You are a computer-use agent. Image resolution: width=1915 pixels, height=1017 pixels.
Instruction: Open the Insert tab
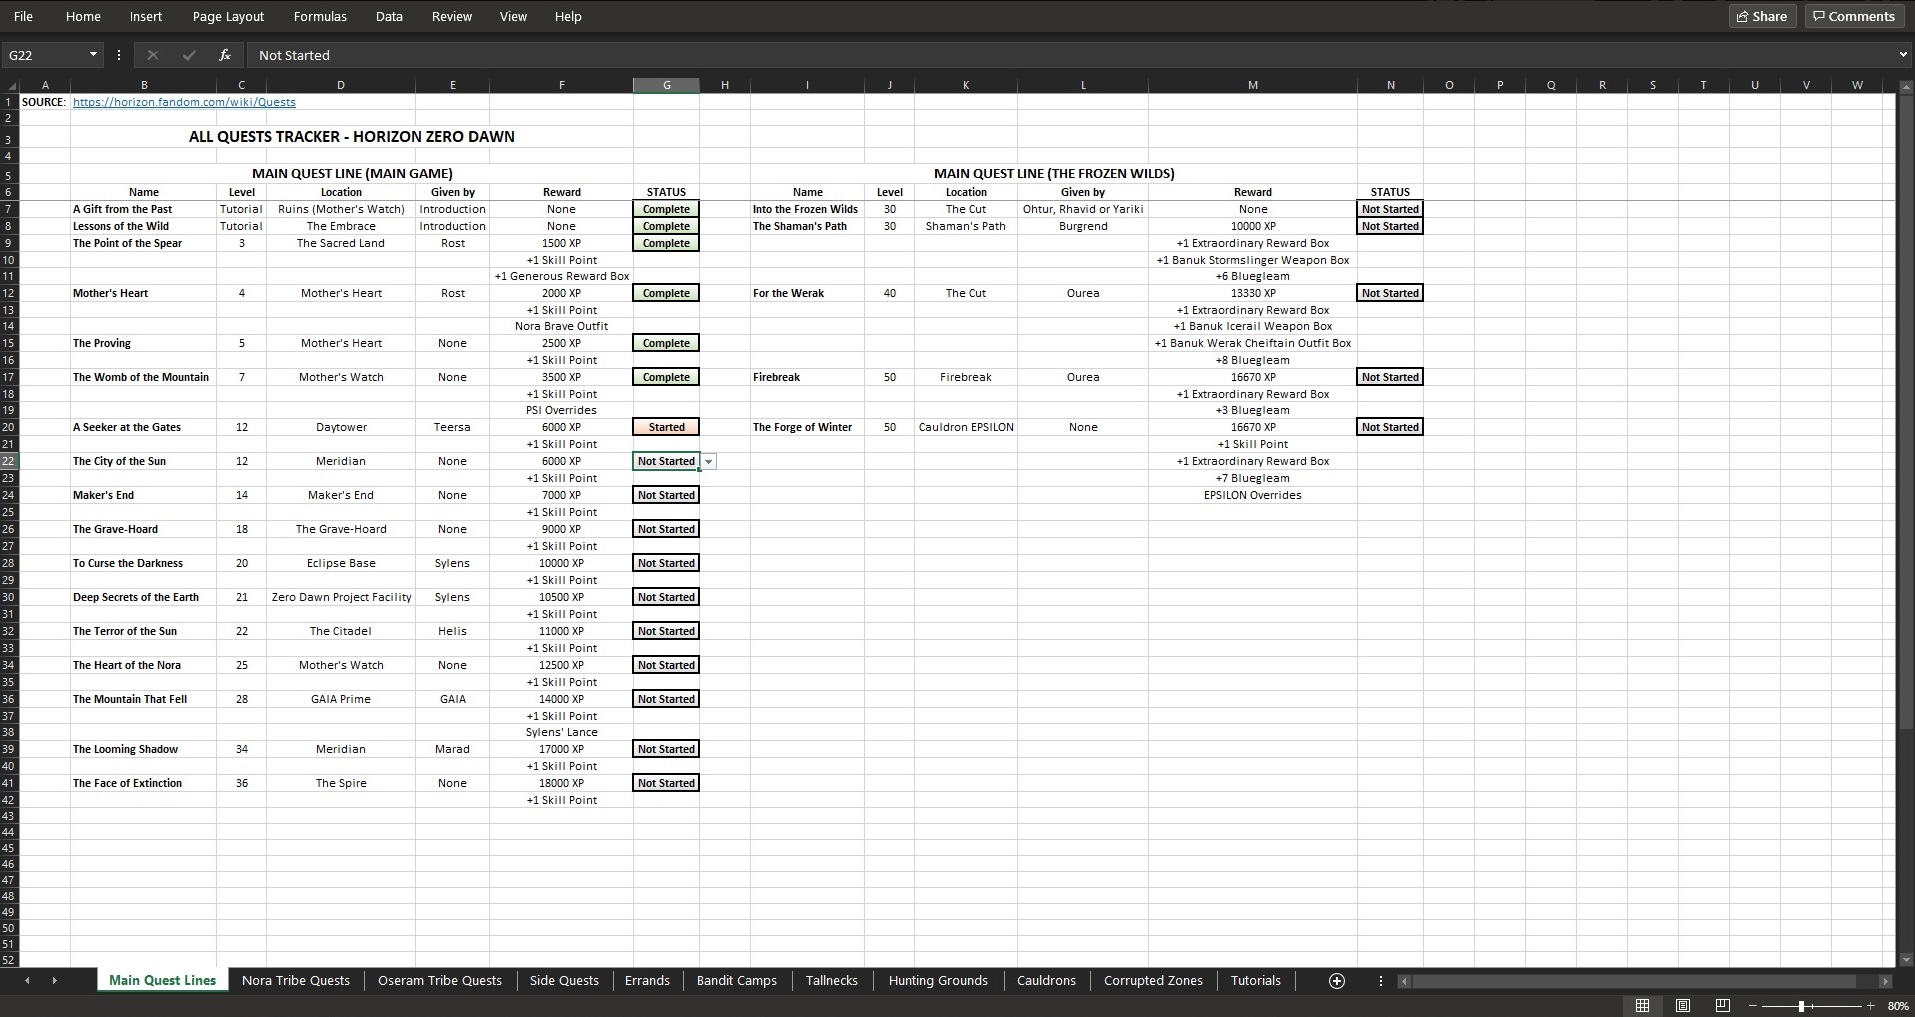(x=146, y=16)
